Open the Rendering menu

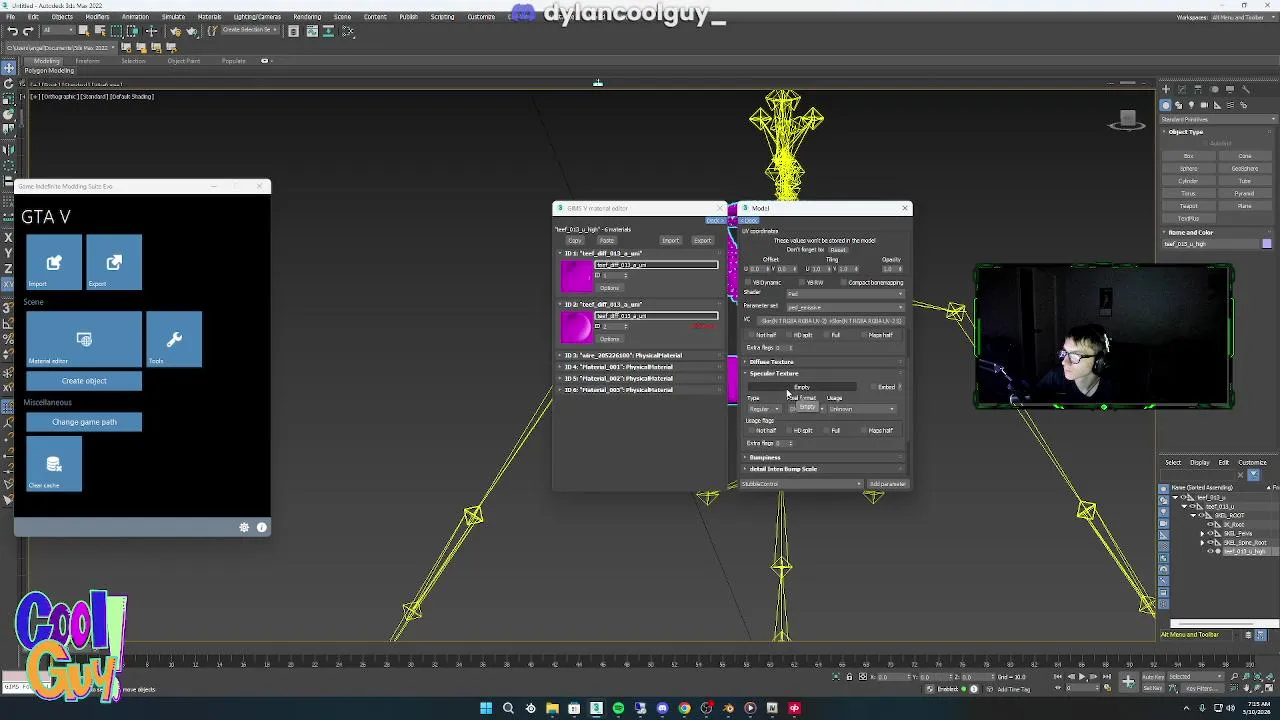pyautogui.click(x=307, y=17)
